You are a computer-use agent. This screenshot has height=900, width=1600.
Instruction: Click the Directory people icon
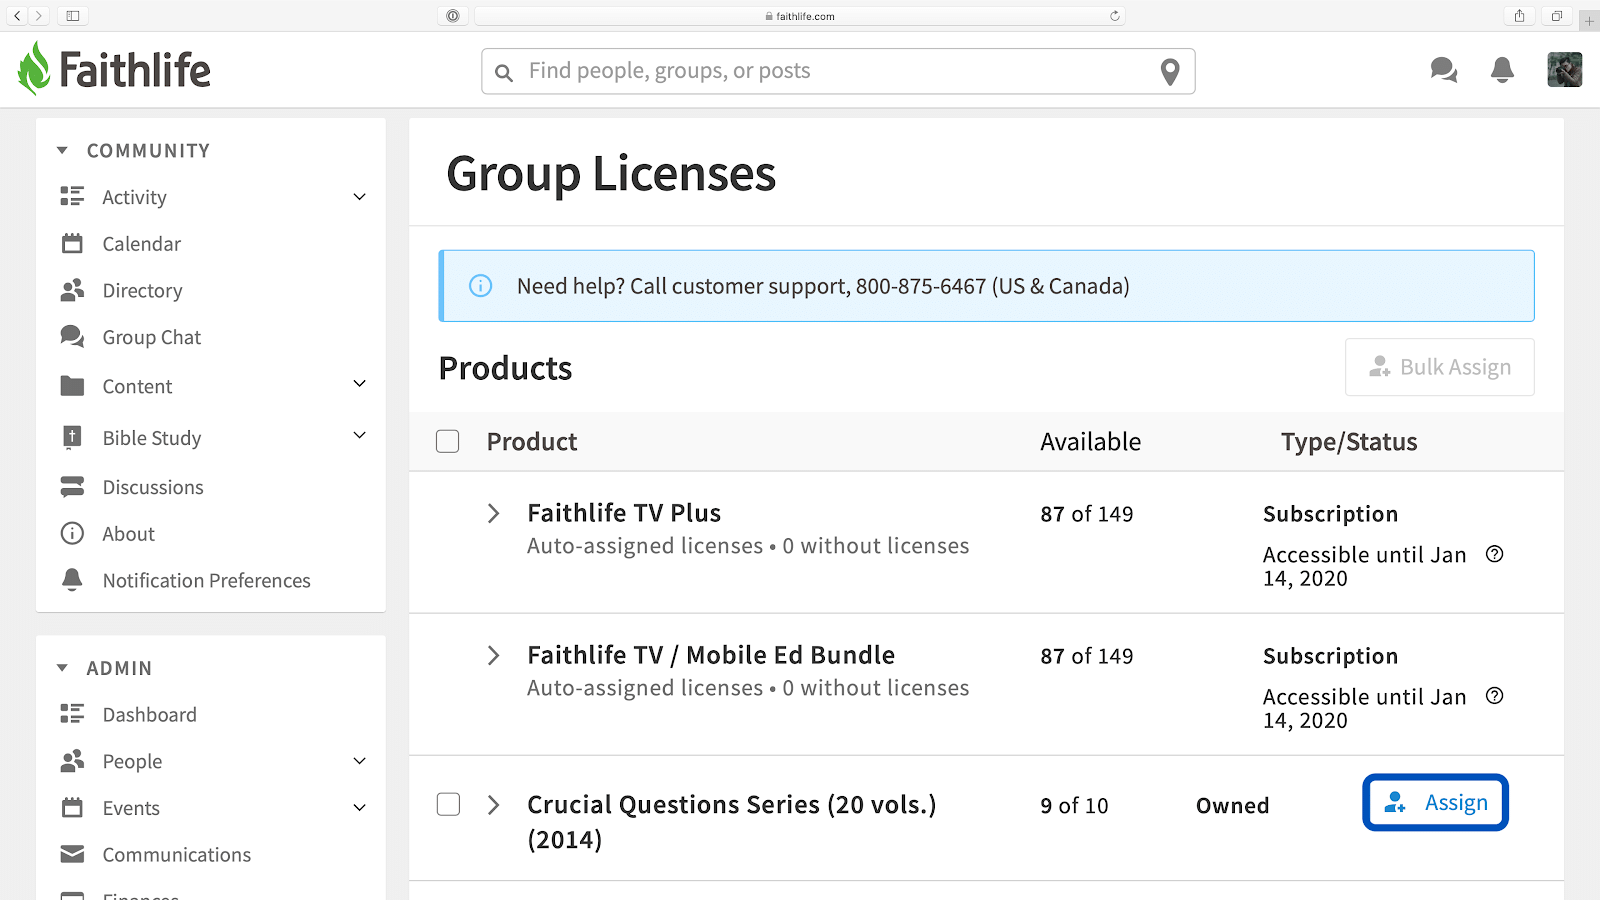tap(72, 290)
